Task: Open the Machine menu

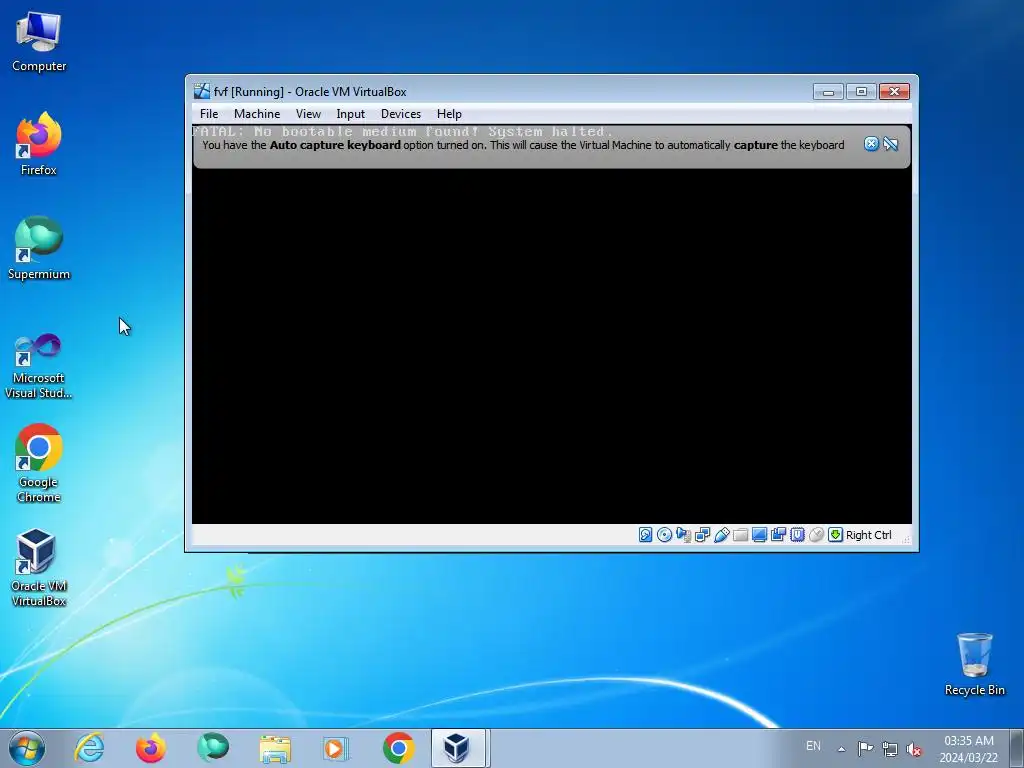Action: 257,114
